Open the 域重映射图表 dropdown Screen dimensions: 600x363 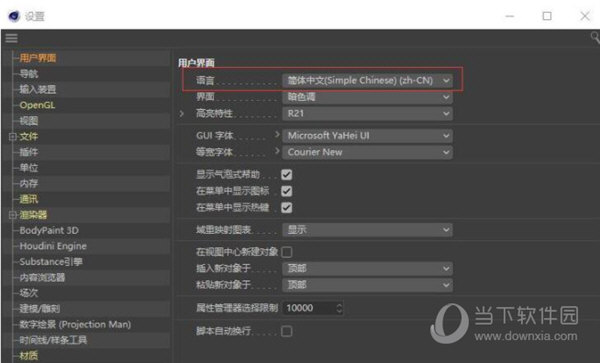[367, 230]
